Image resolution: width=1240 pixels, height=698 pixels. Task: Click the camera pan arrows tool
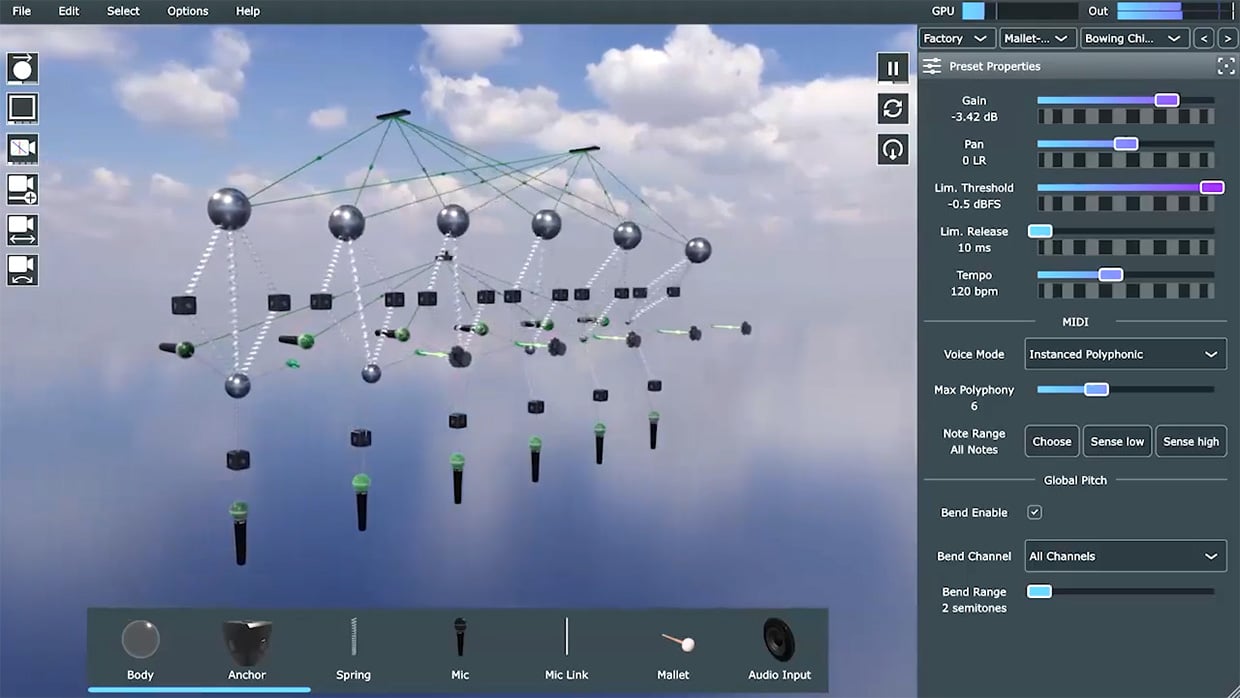coord(21,229)
